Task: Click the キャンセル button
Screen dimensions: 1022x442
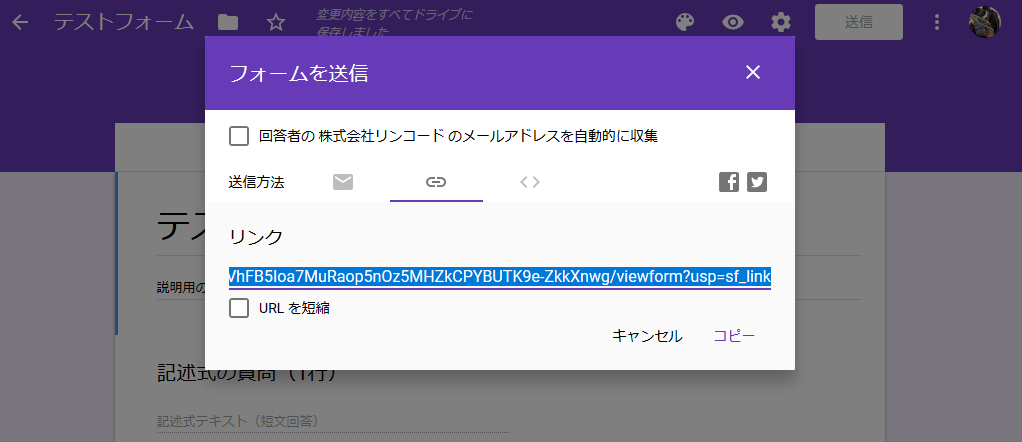Action: pos(647,336)
